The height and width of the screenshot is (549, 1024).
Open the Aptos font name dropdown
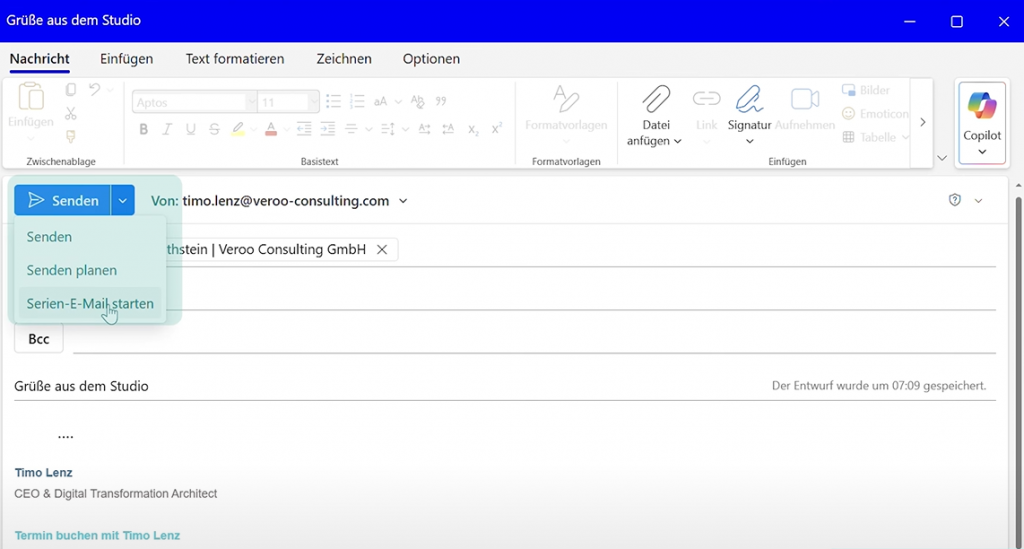pyautogui.click(x=251, y=102)
